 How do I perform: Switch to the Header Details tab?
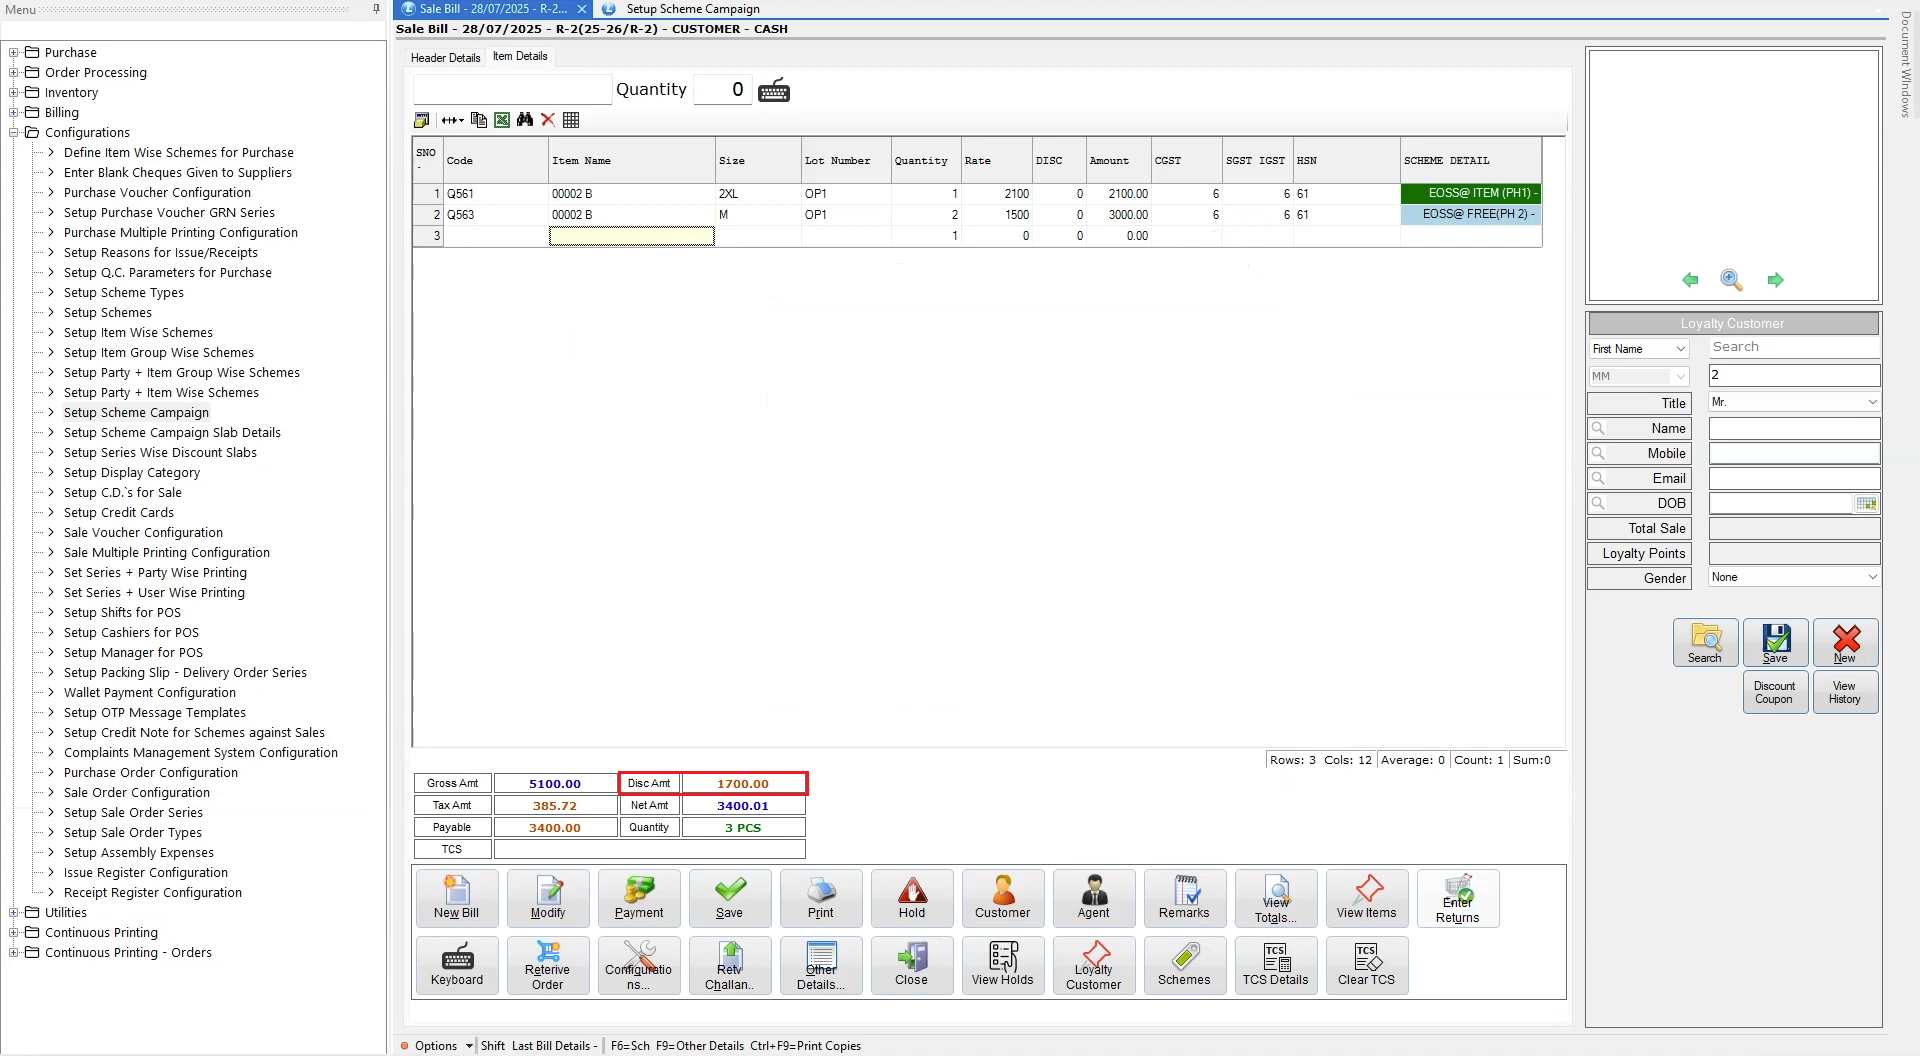(x=445, y=58)
